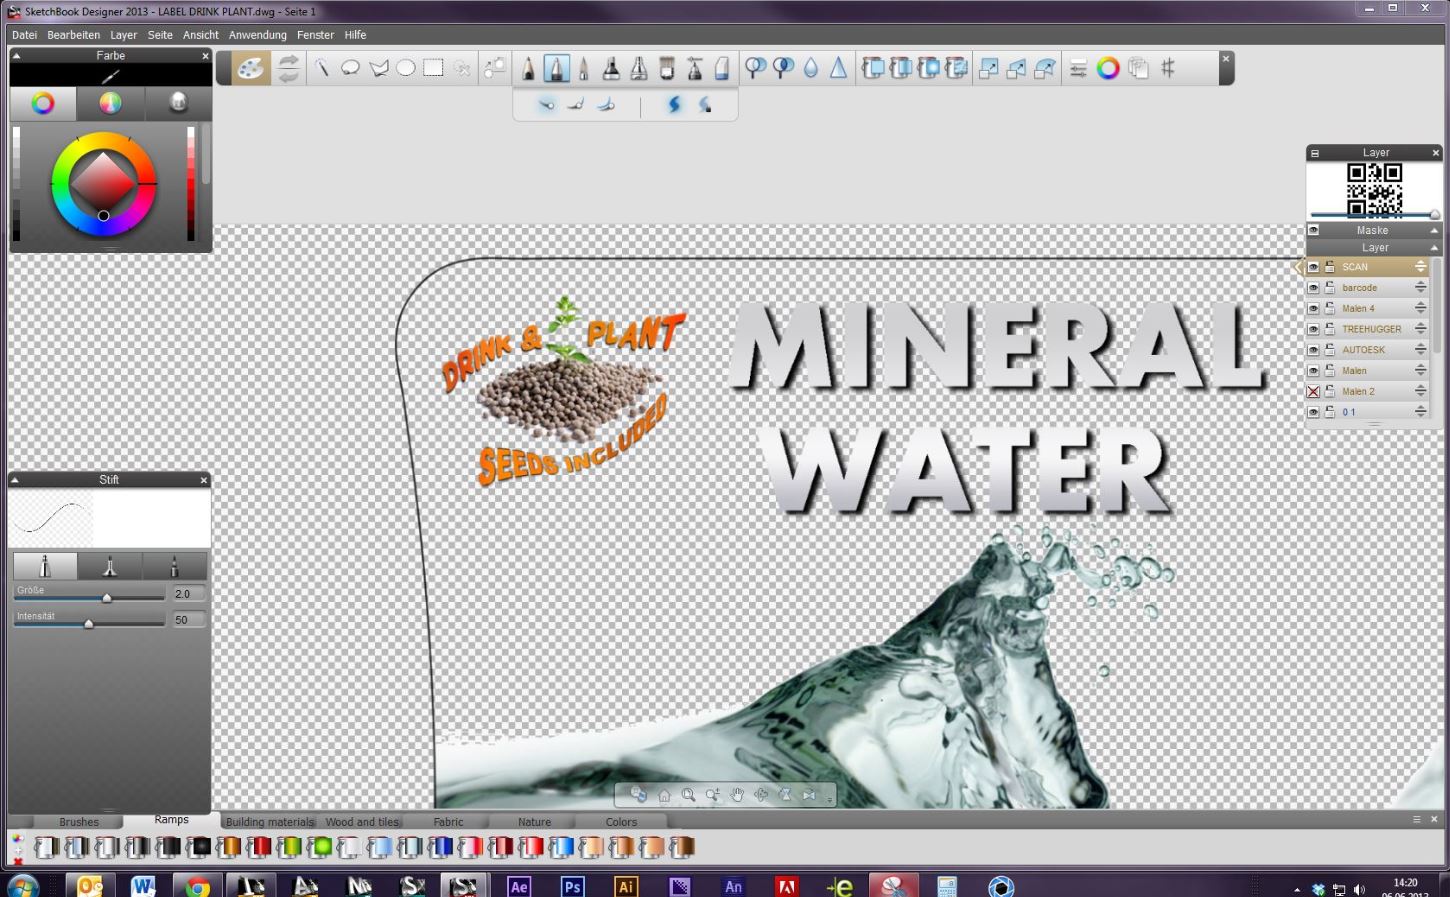Click the layer opacity slider handle

pyautogui.click(x=1434, y=215)
